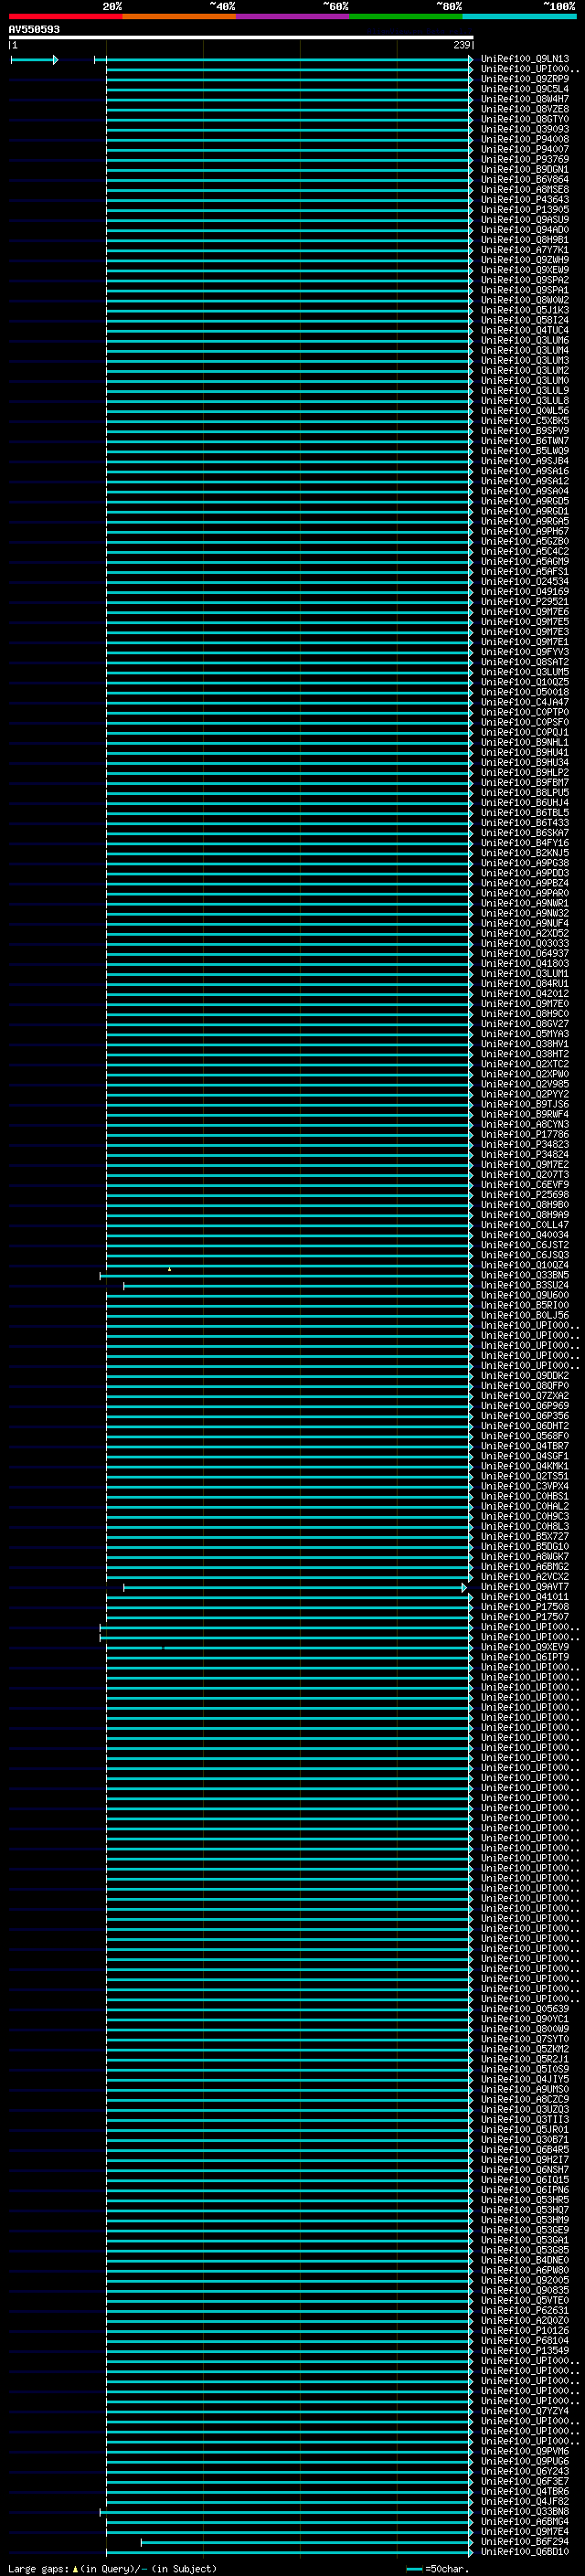Select the UniRef100_B9DGN1 label
Image resolution: width=585 pixels, height=2576 pixels.
pos(524,169)
